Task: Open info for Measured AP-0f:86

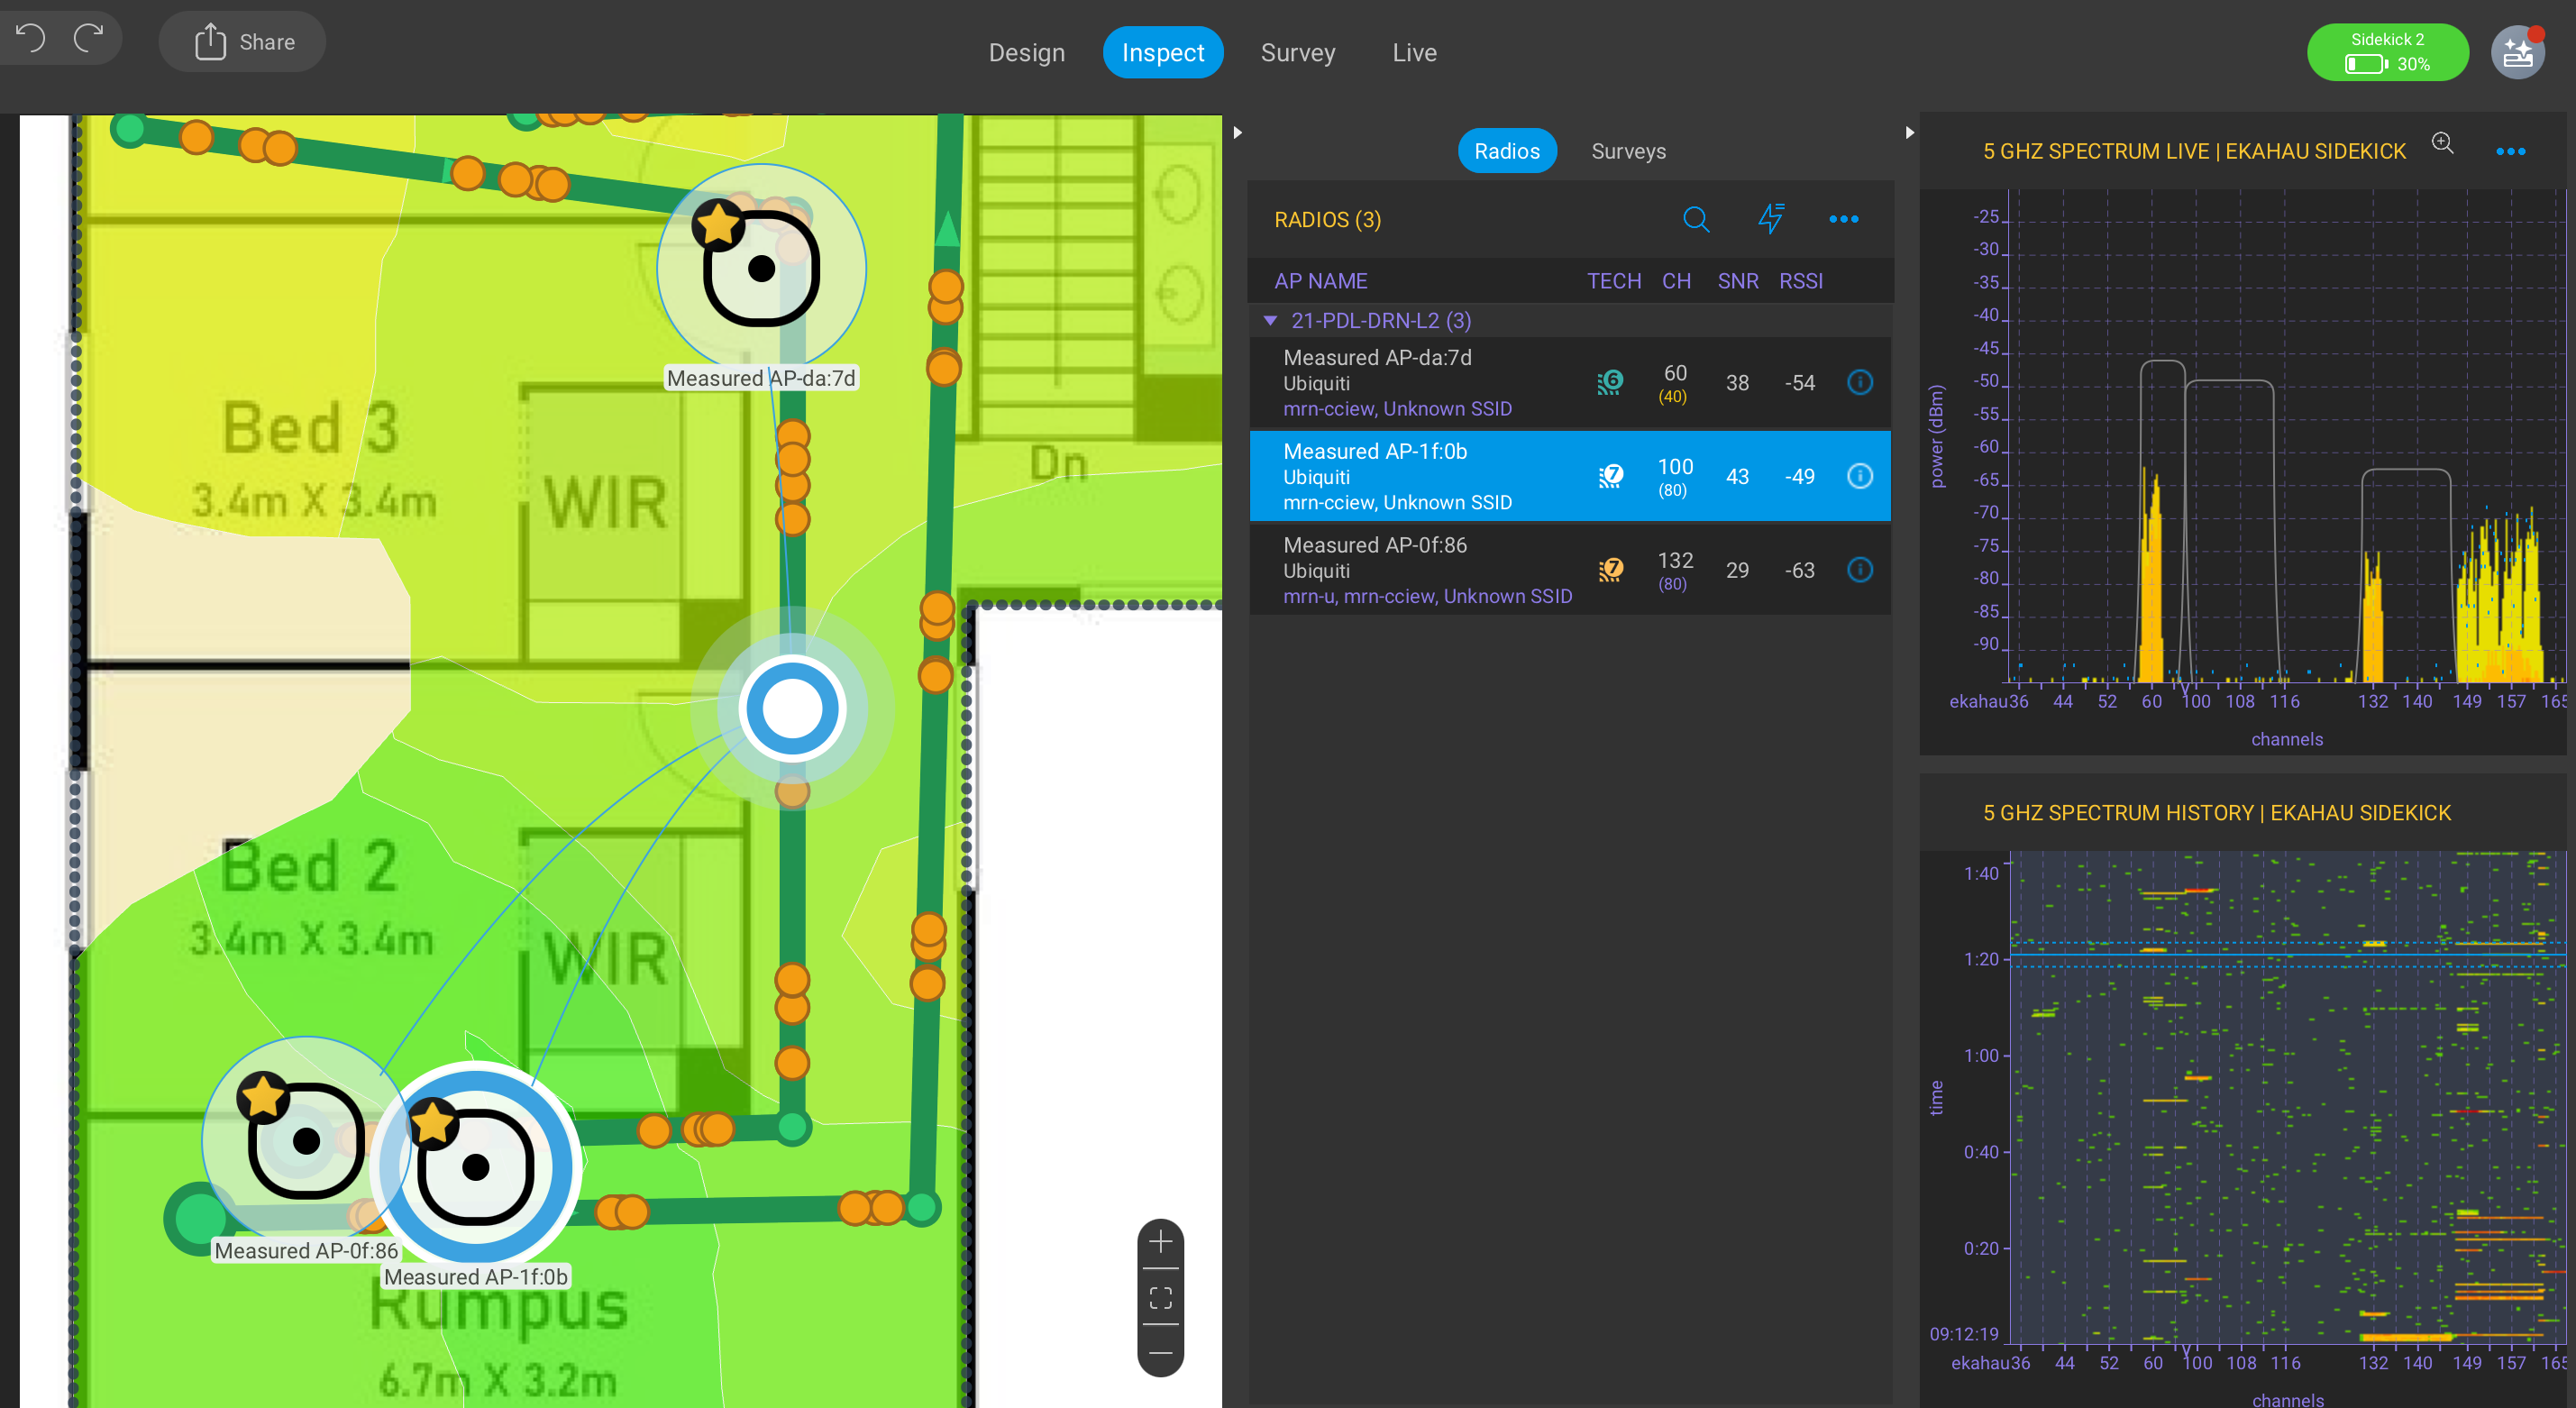Action: (1859, 570)
